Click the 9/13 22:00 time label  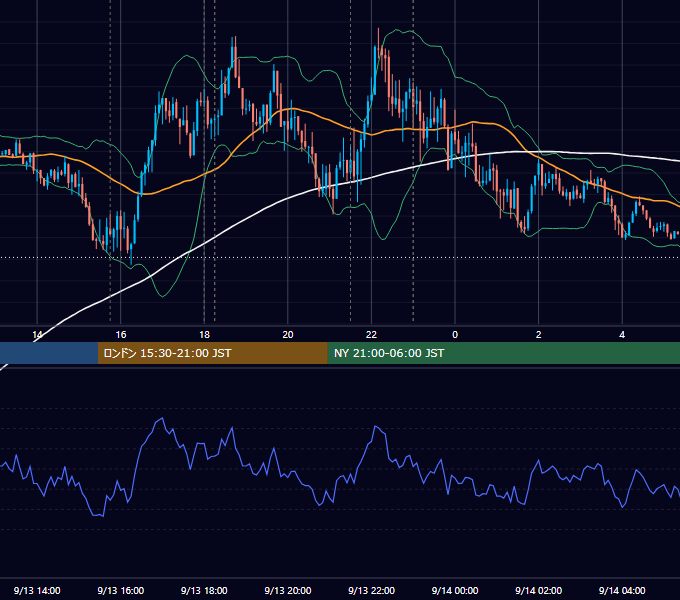[x=371, y=590]
